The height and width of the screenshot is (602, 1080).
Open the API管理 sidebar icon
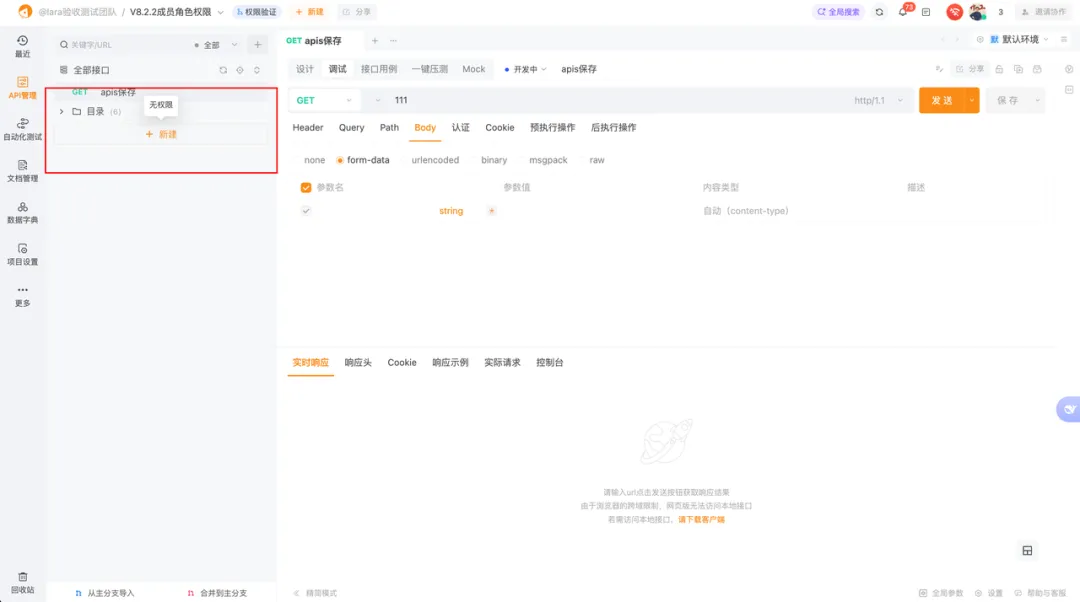tap(22, 87)
